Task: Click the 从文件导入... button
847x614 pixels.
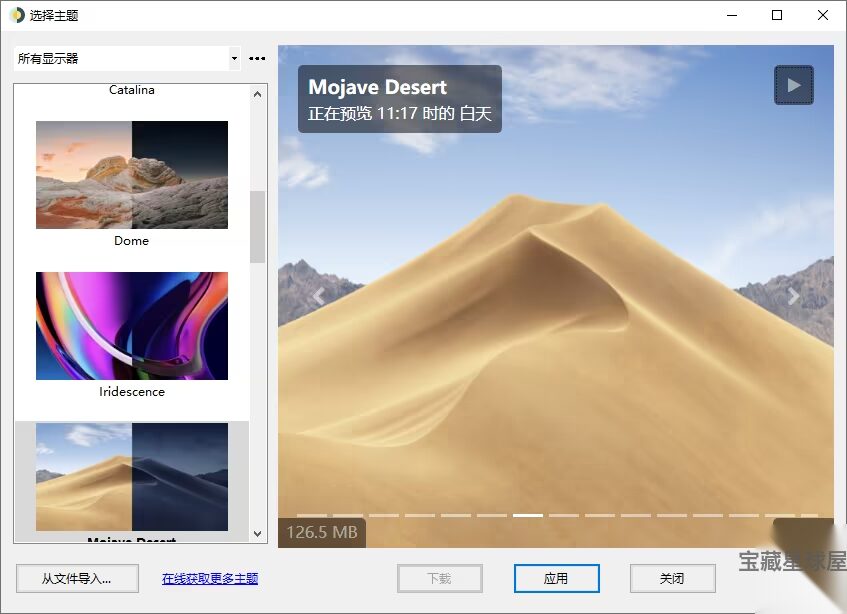Action: pos(77,578)
